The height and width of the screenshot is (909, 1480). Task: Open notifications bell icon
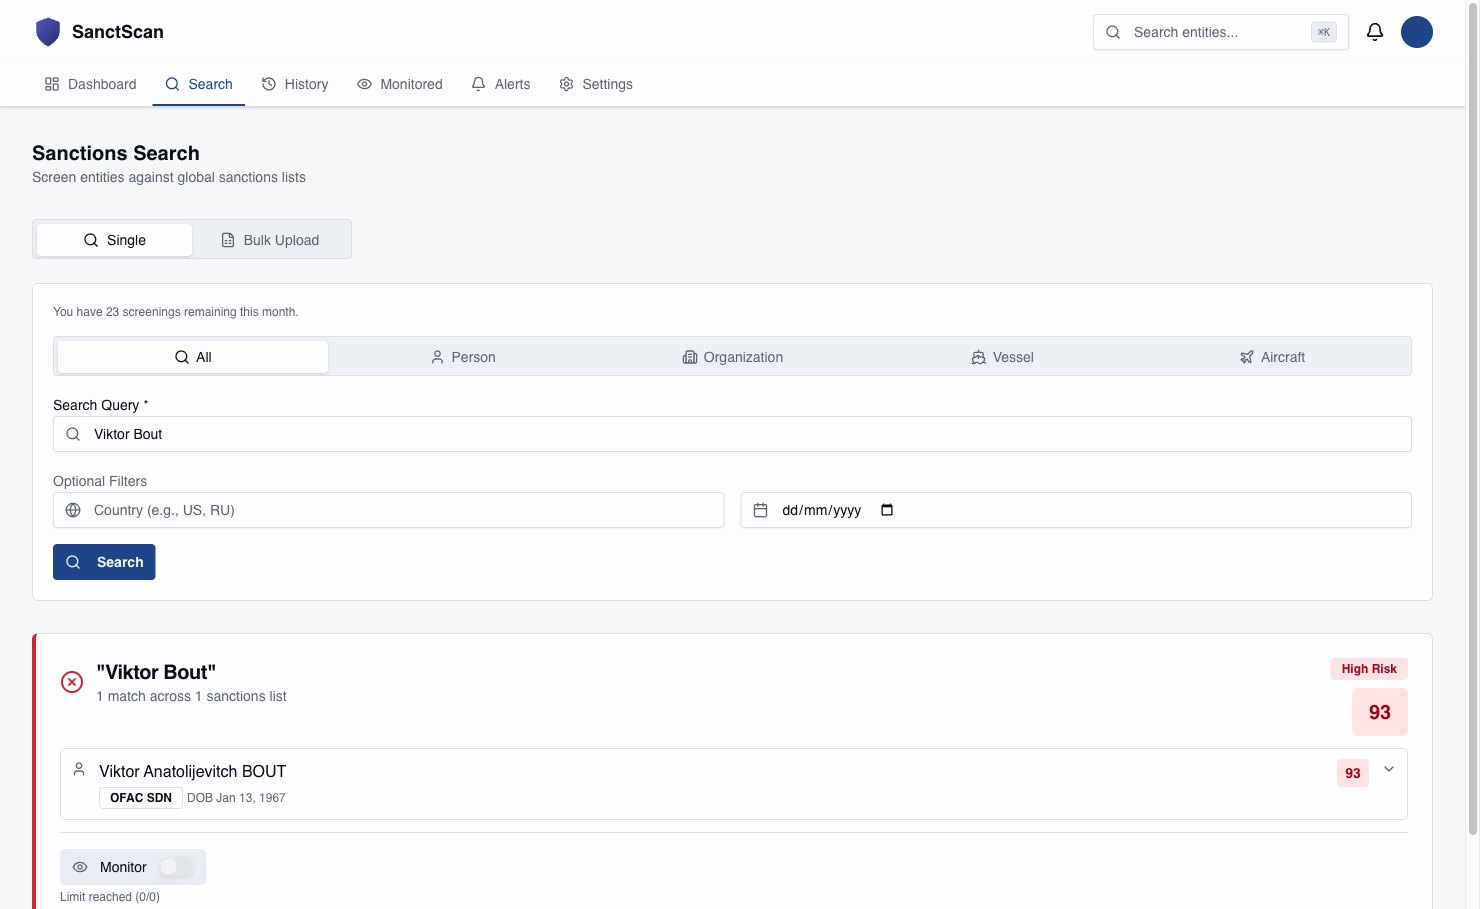coord(1374,32)
